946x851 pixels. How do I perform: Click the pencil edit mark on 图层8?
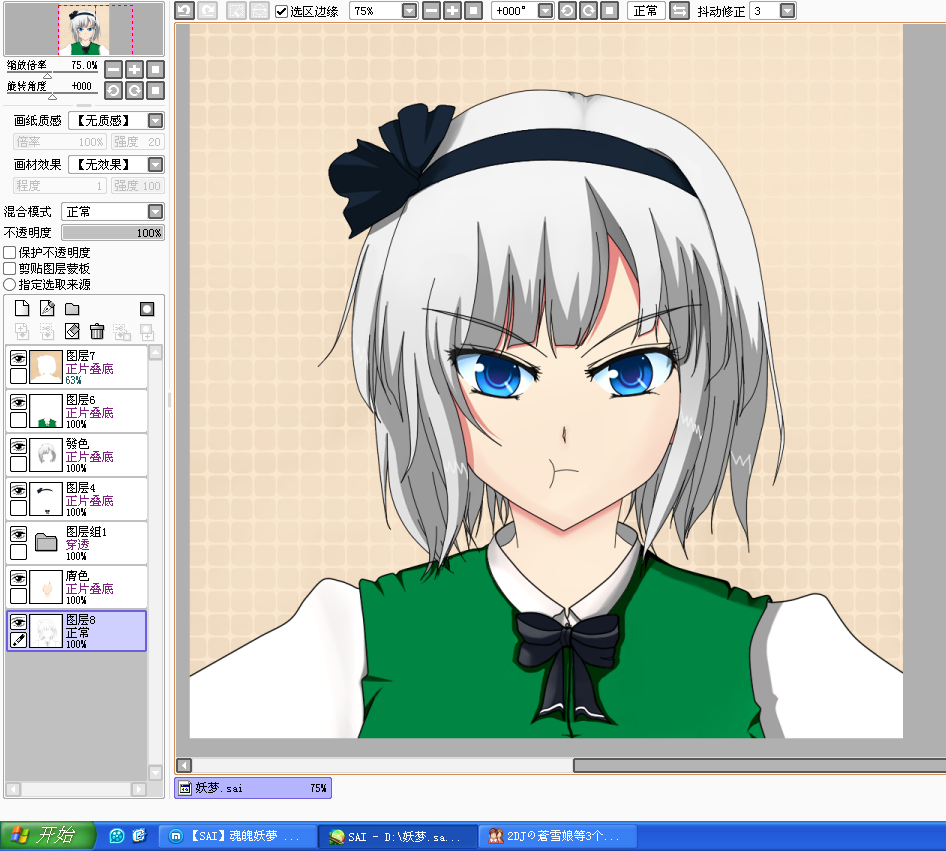tap(18, 640)
